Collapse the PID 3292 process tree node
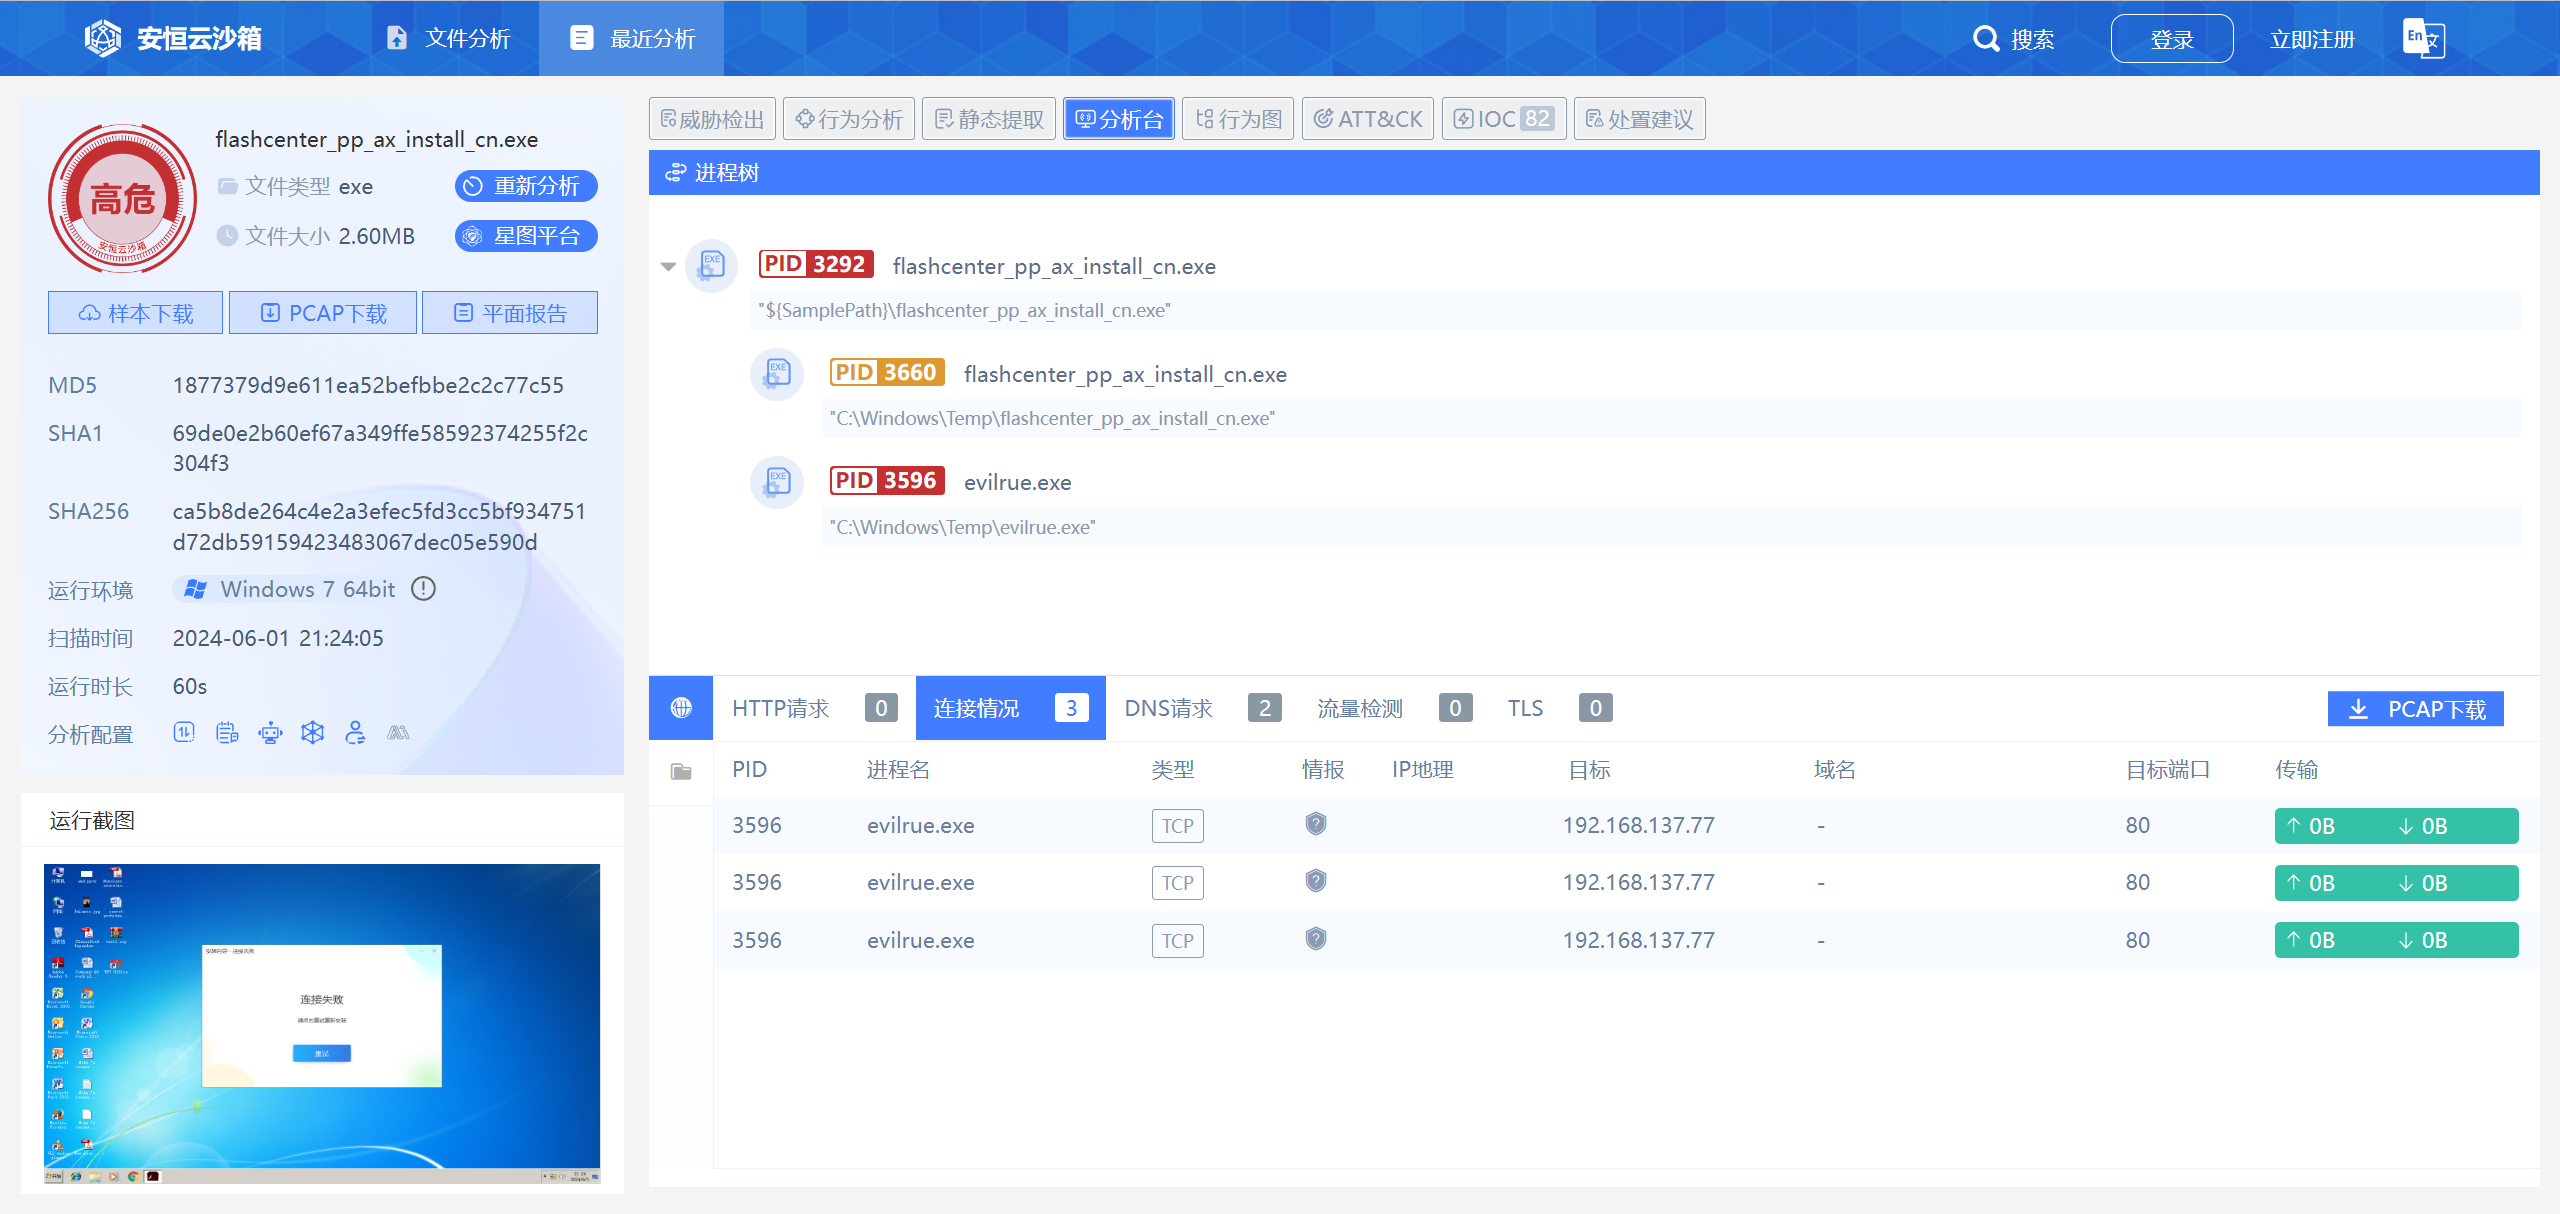The height and width of the screenshot is (1214, 2560). pos(668,266)
